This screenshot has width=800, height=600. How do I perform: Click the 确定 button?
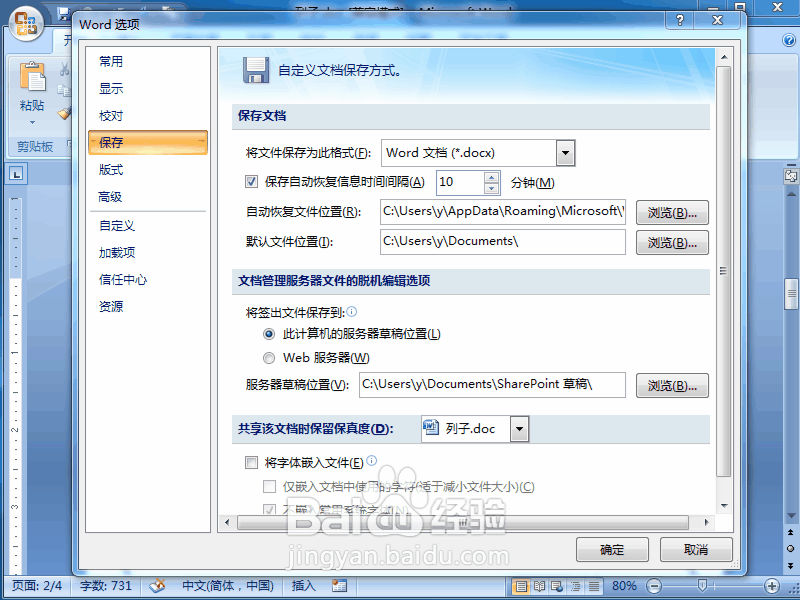(612, 550)
